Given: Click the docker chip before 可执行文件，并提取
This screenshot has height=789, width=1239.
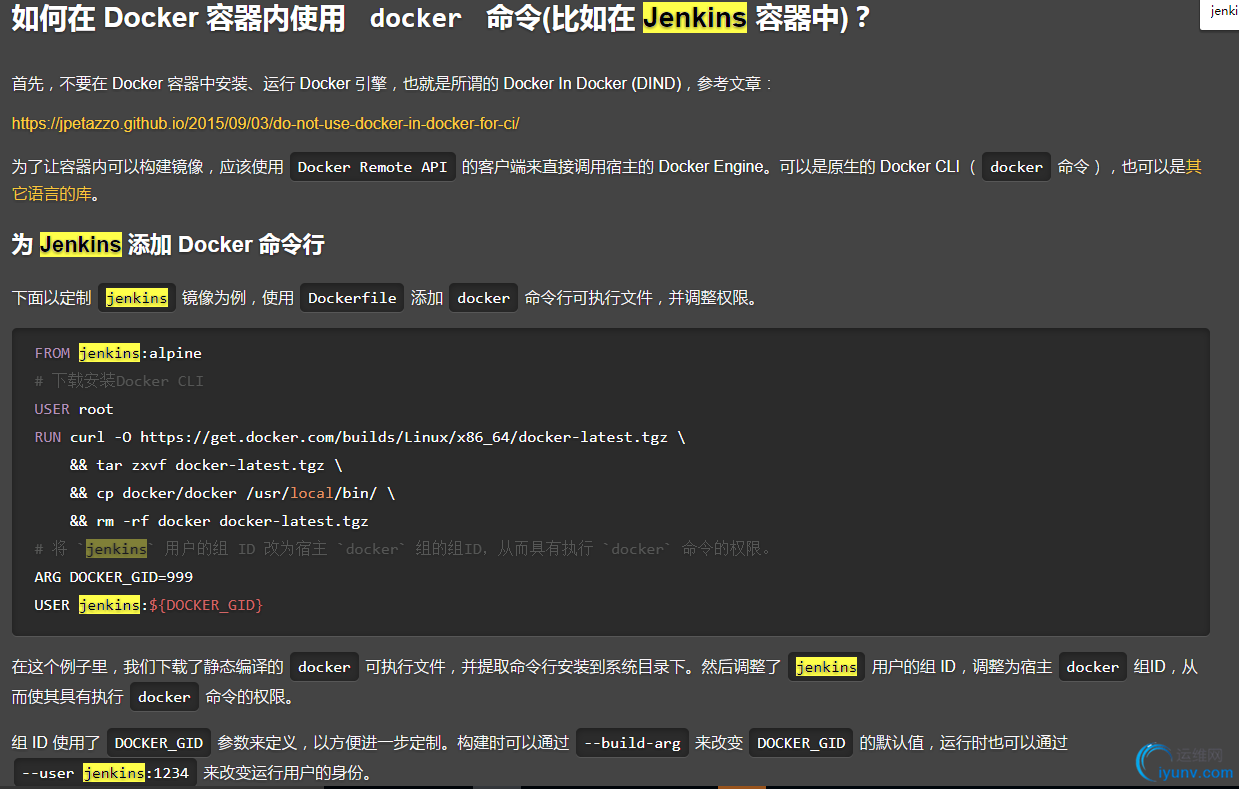Looking at the screenshot, I should pyautogui.click(x=325, y=667).
